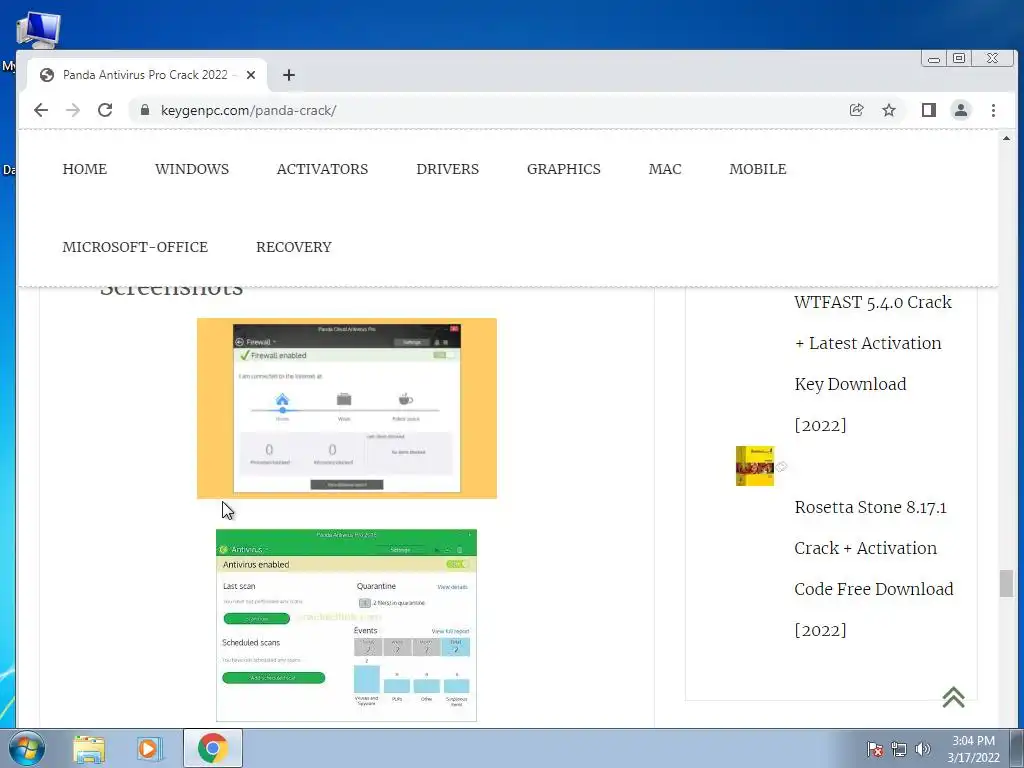Image resolution: width=1024 pixels, height=768 pixels.
Task: Open MICROSOFT-OFFICE menu item
Action: coord(135,248)
